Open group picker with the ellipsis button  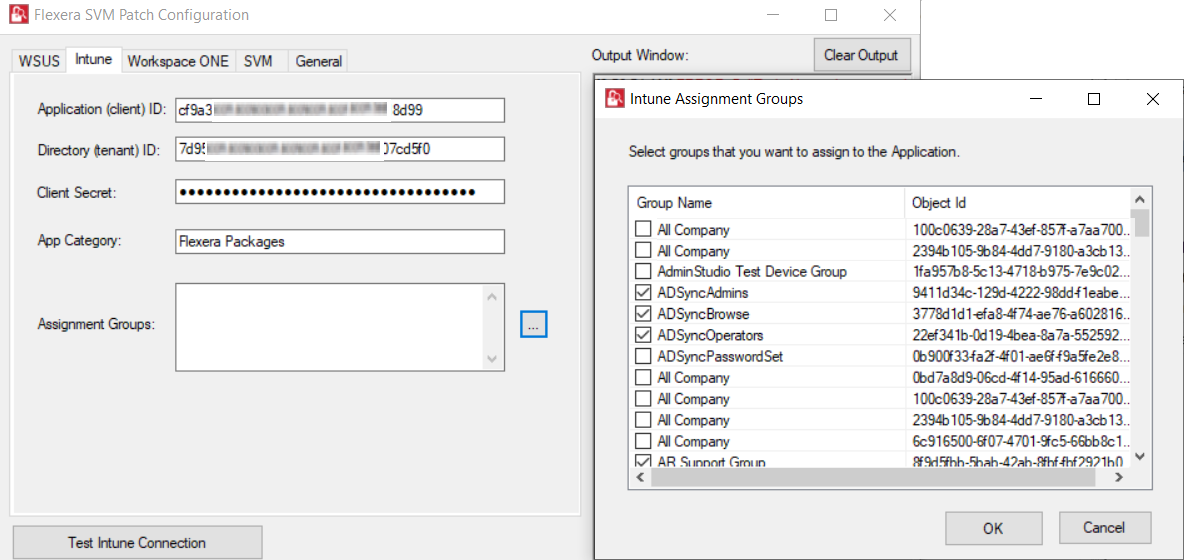coord(533,325)
